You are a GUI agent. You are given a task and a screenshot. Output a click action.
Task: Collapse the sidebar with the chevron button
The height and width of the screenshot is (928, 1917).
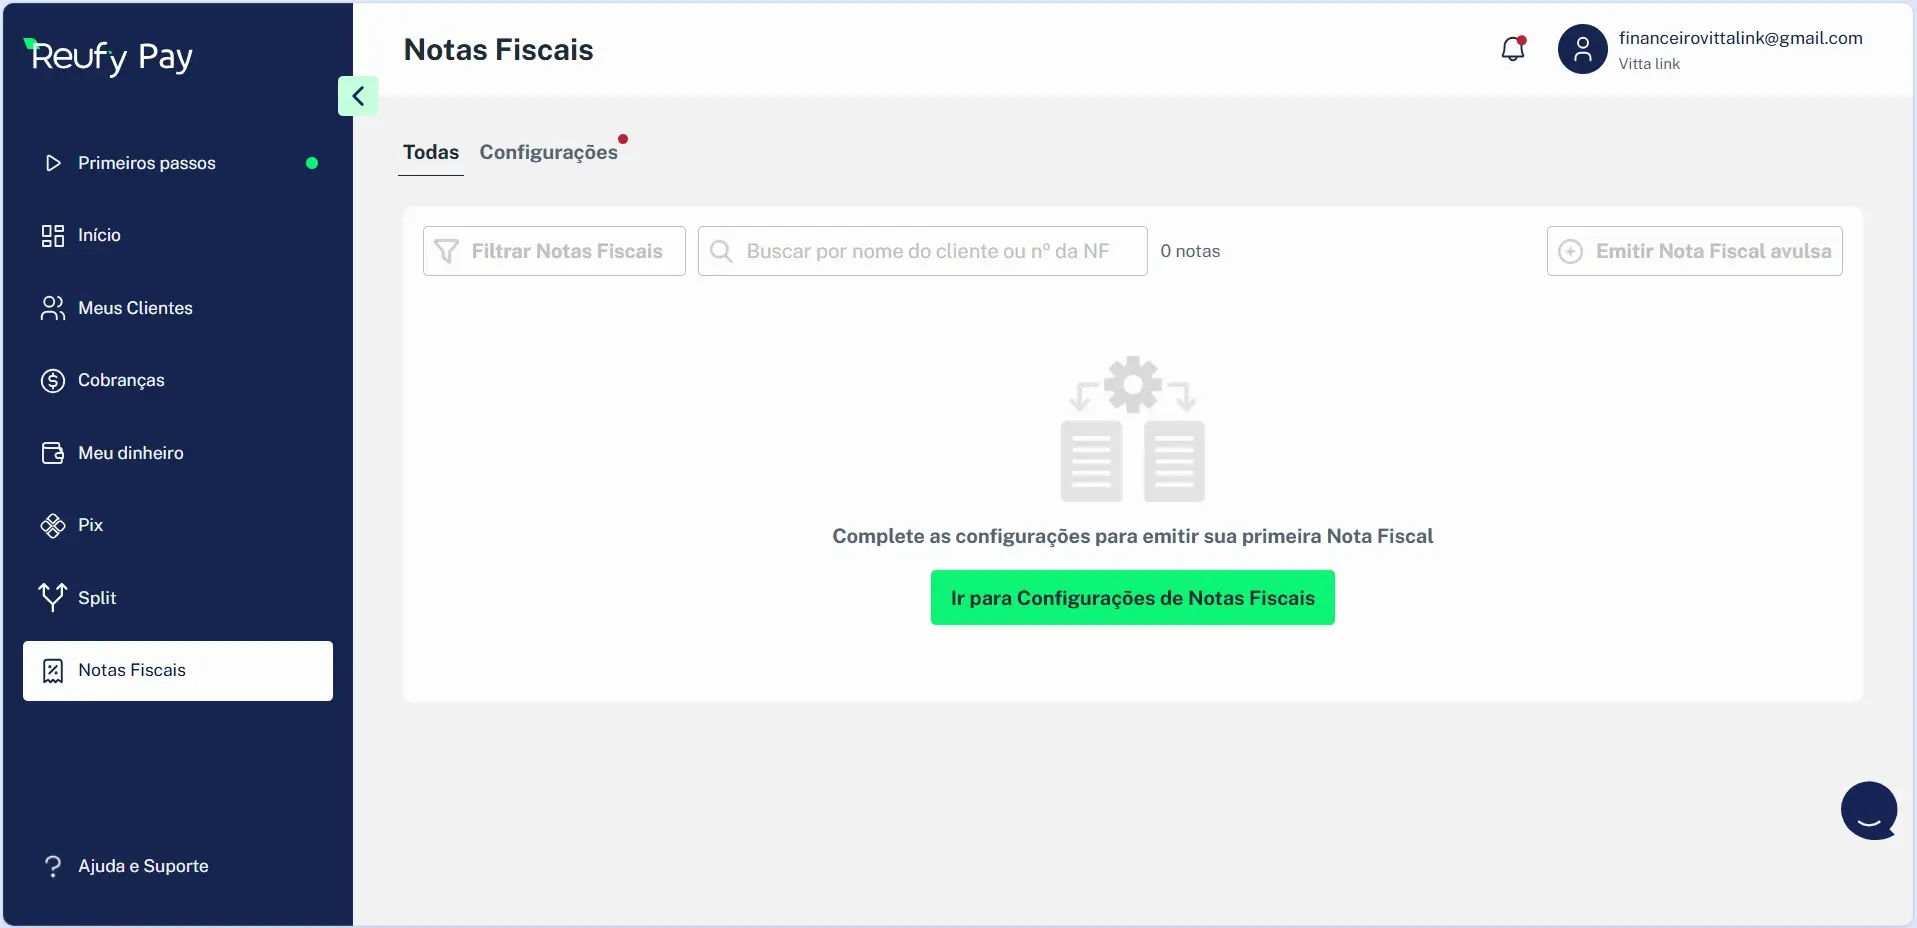[358, 96]
